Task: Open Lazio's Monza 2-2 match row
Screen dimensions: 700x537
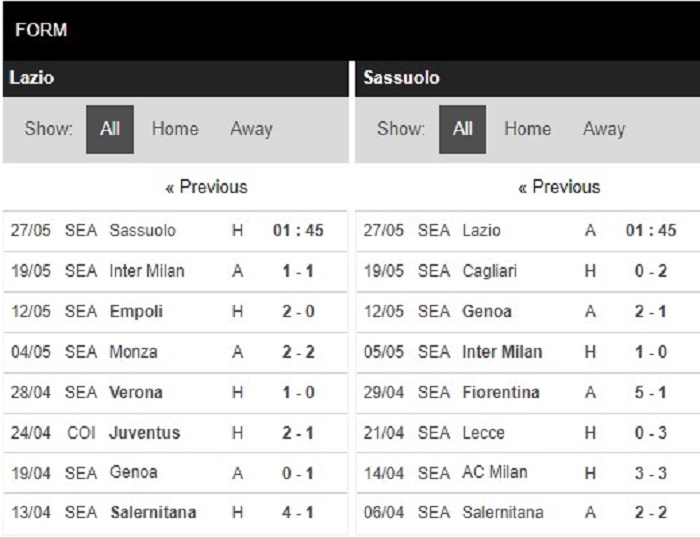Action: click(175, 352)
